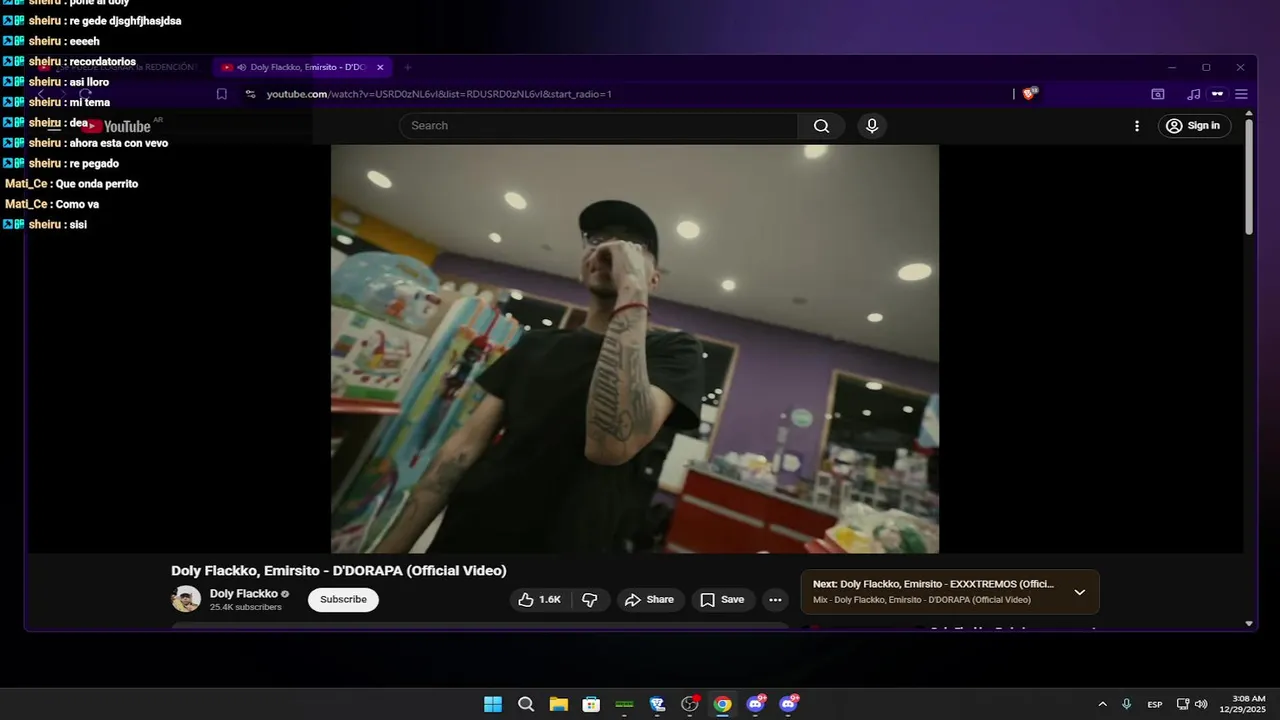1280x720 pixels.
Task: Save the video to a playlist
Action: click(x=723, y=600)
